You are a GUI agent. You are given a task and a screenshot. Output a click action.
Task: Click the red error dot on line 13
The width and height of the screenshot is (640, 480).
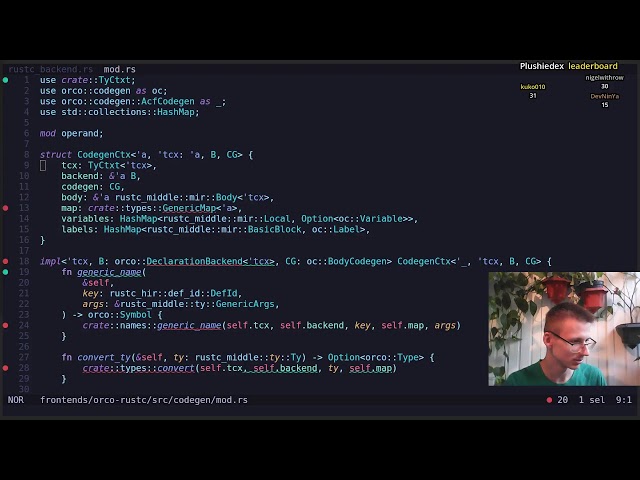[5, 208]
